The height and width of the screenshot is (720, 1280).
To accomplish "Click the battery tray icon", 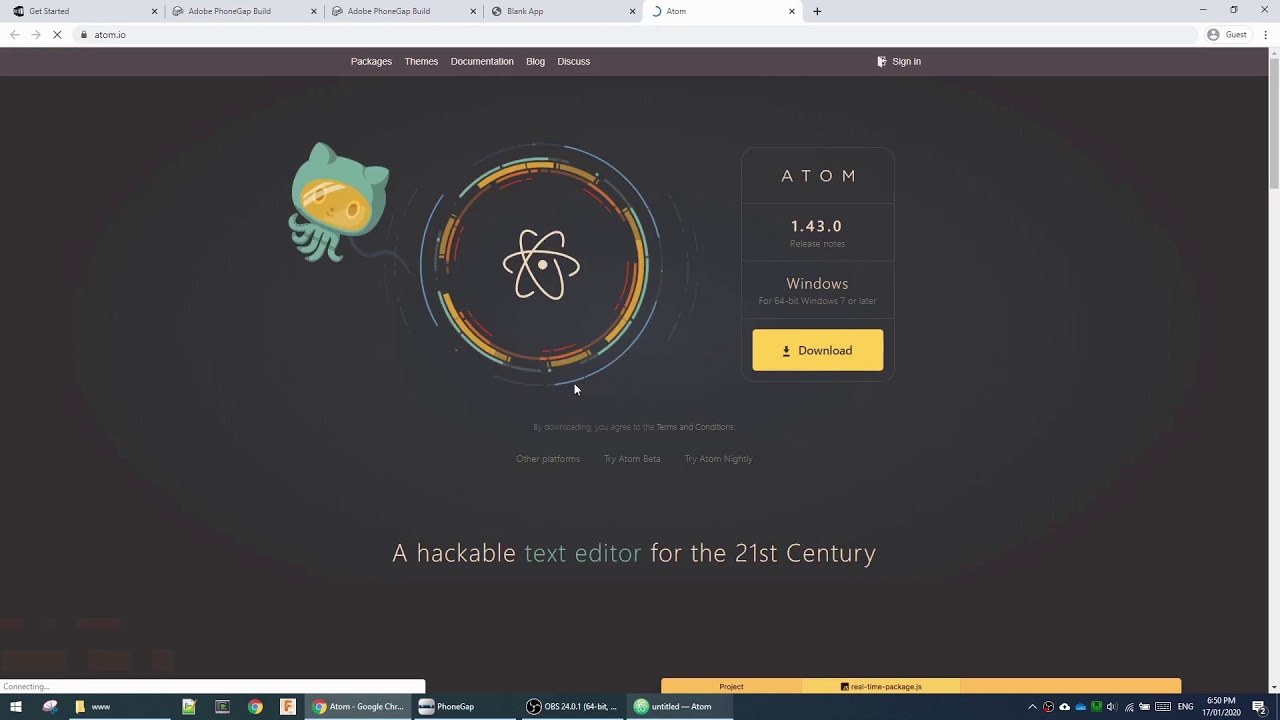I will 1145,707.
